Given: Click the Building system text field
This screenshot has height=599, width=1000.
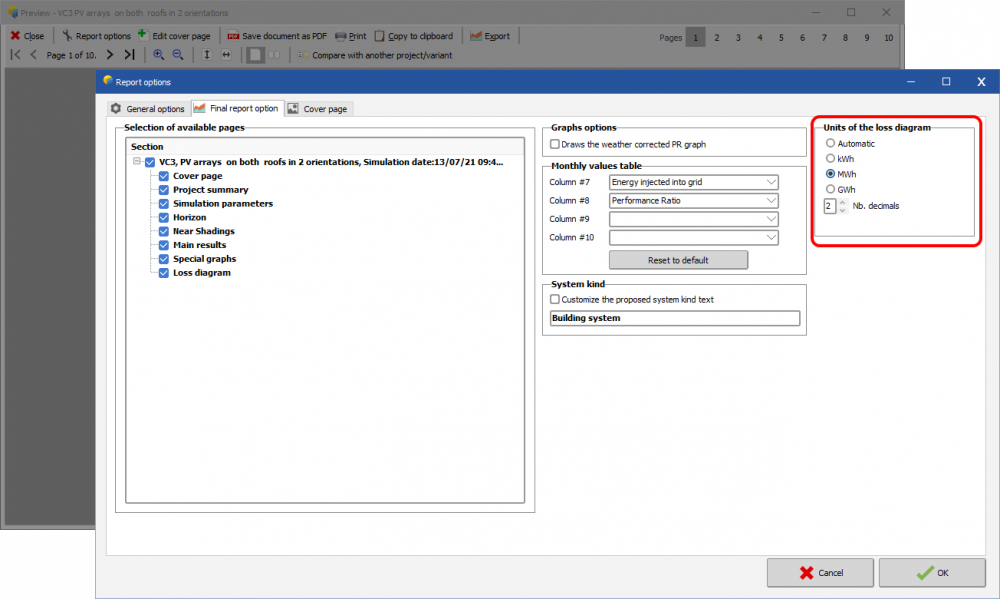Looking at the screenshot, I should 675,318.
